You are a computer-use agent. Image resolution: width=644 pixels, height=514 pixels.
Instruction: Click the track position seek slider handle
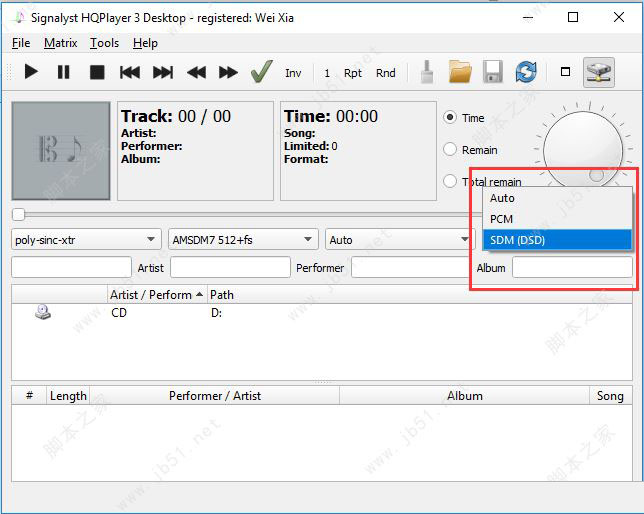[x=18, y=214]
